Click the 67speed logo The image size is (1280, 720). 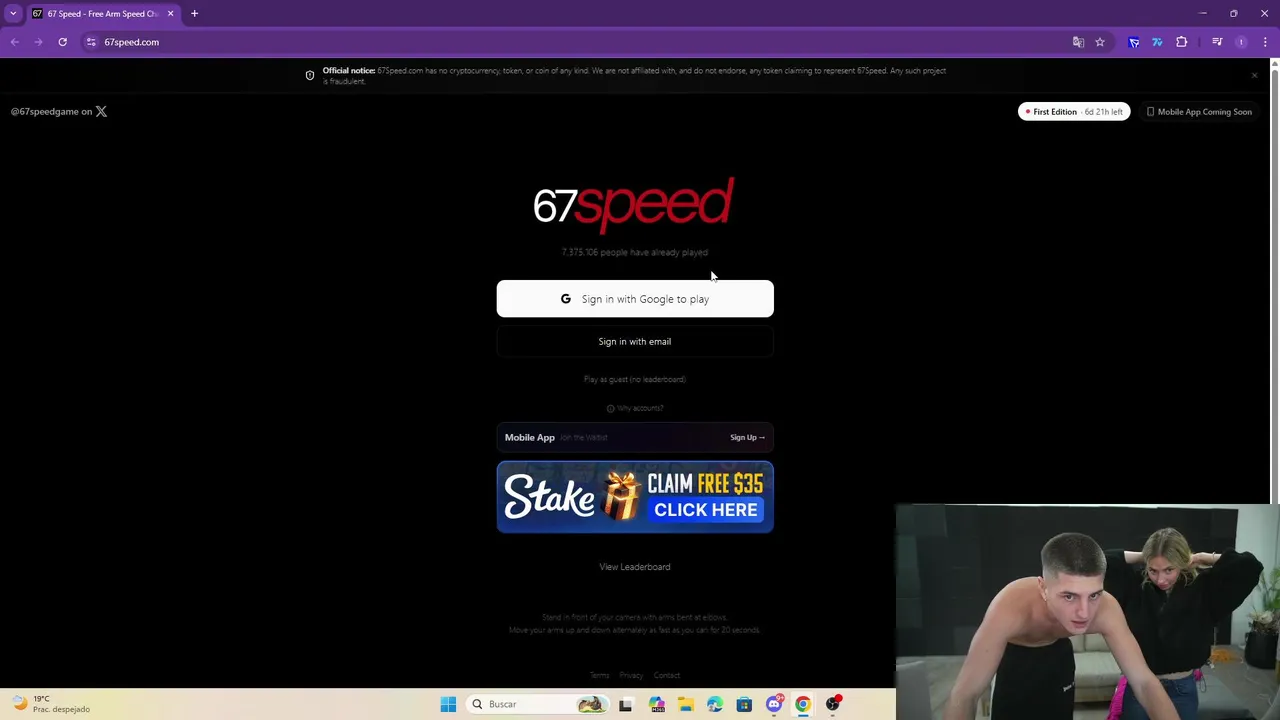tap(634, 205)
